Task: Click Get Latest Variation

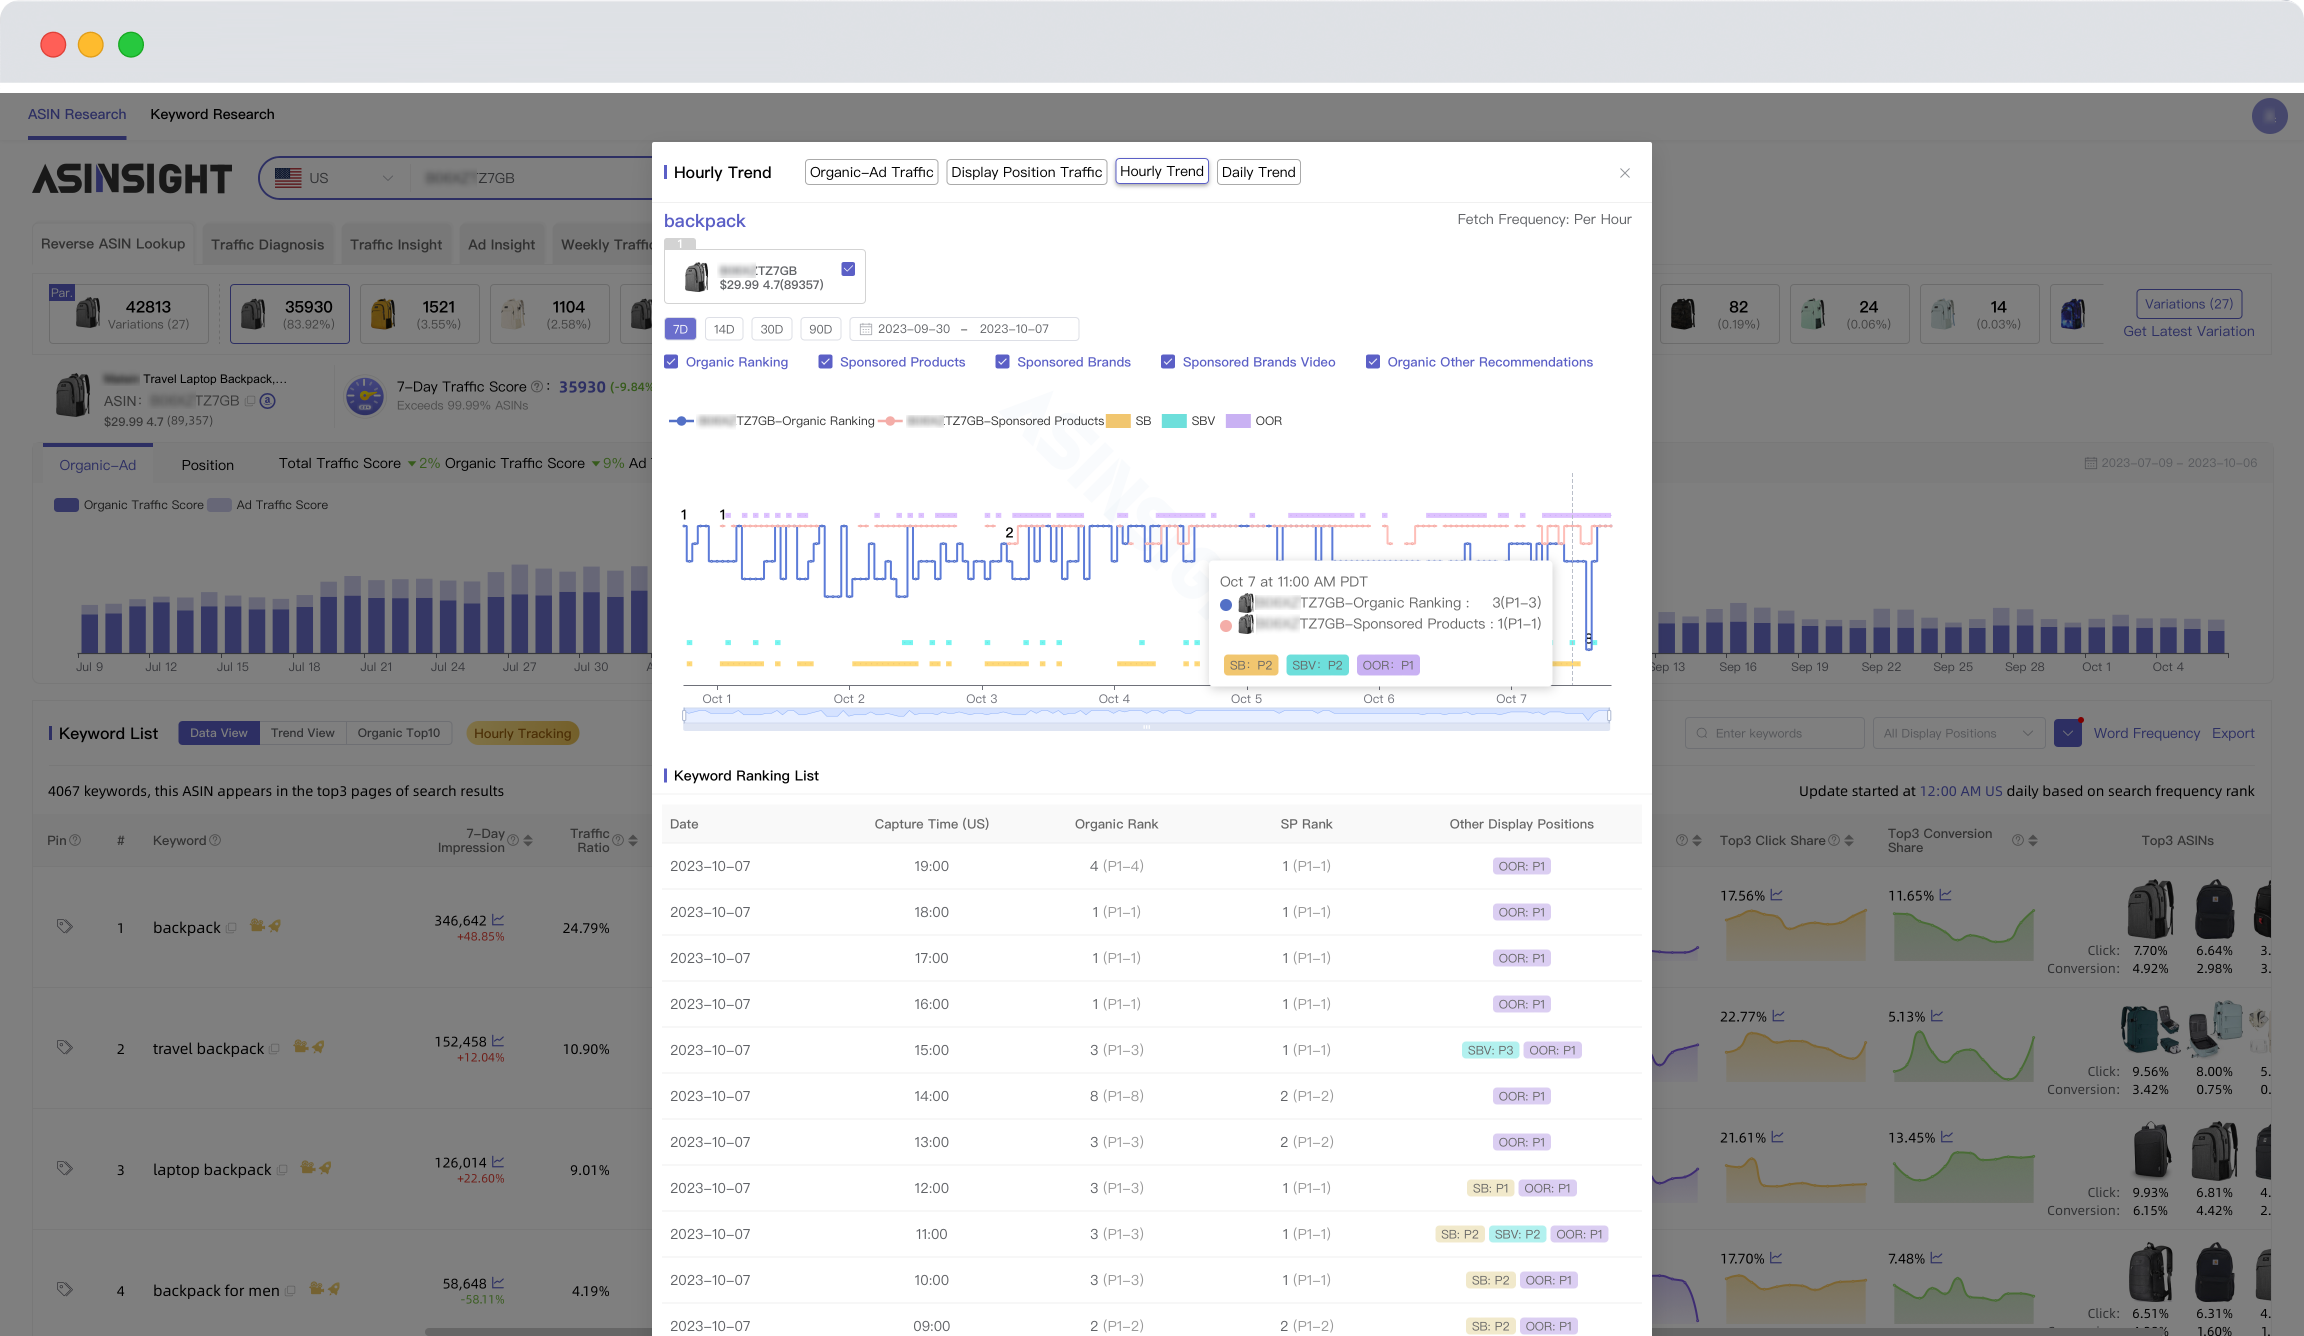Action: point(2188,330)
